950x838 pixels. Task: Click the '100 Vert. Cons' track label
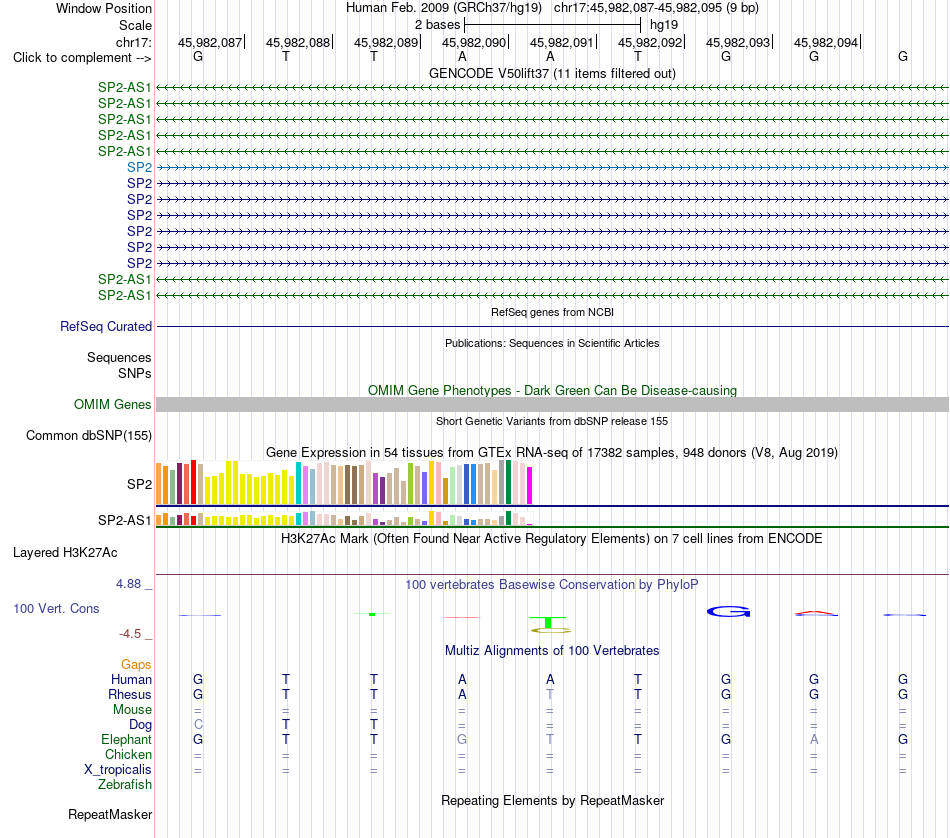point(56,608)
